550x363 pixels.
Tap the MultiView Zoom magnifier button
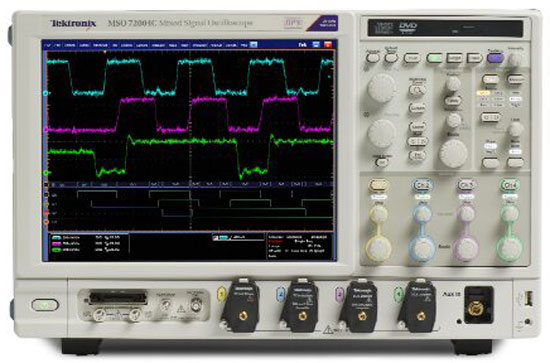pyautogui.click(x=417, y=90)
